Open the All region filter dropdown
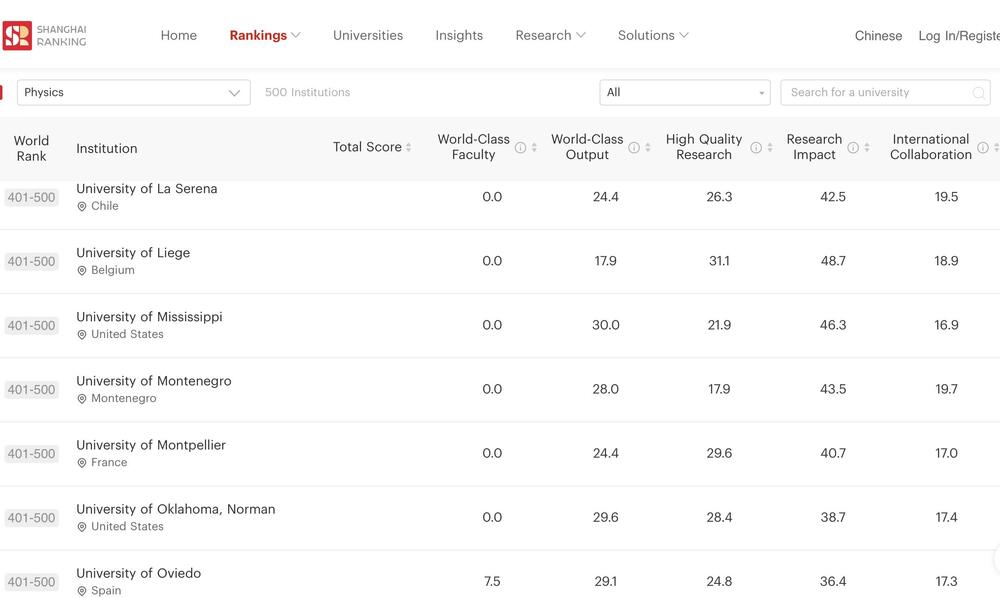1000x598 pixels. [685, 92]
